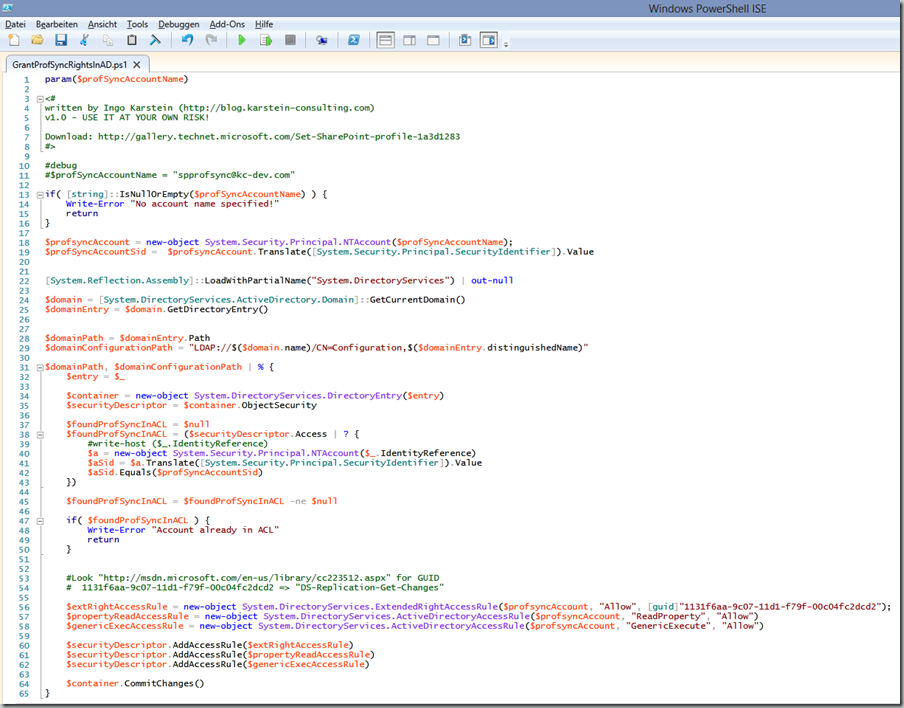Collapse the comment block at line 3
This screenshot has width=904, height=708.
point(40,99)
